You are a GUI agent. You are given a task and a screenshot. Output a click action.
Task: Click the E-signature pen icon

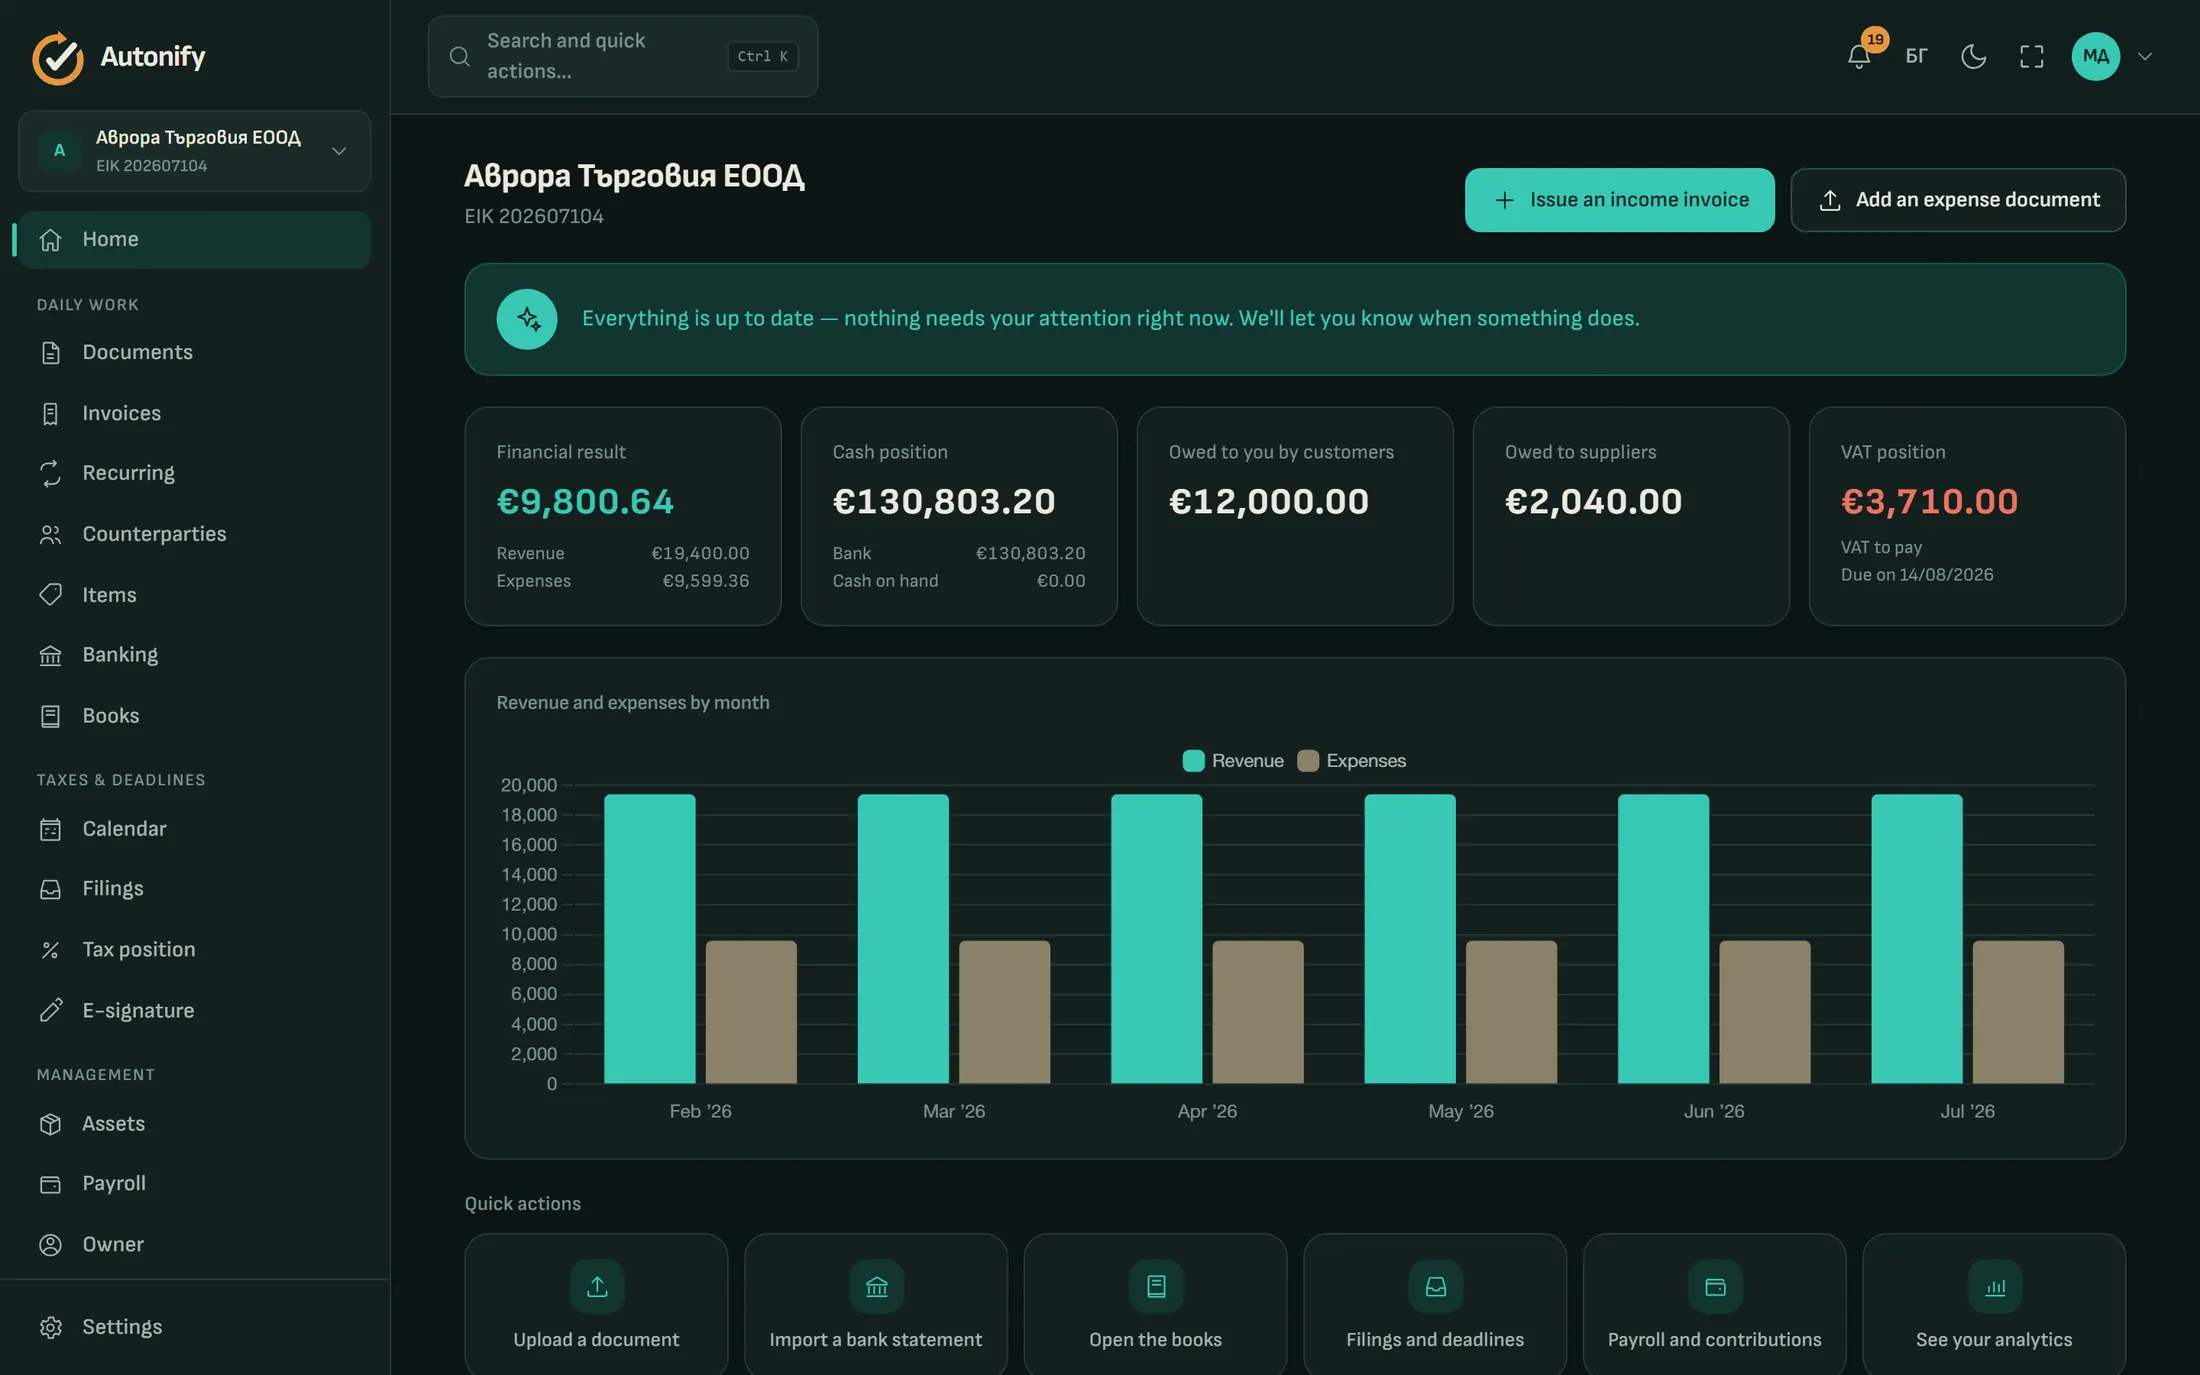coord(50,1010)
